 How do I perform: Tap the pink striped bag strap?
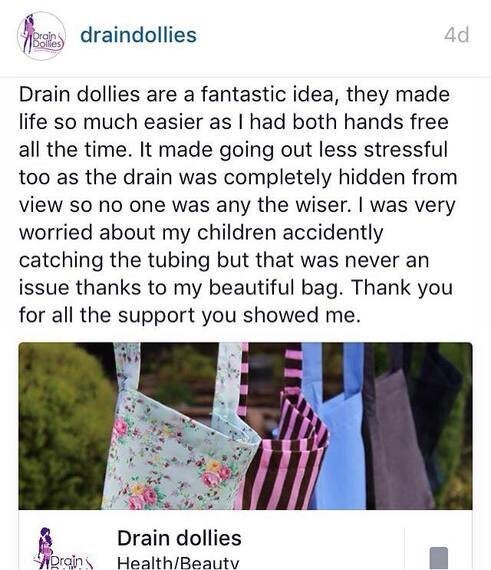[x=293, y=369]
